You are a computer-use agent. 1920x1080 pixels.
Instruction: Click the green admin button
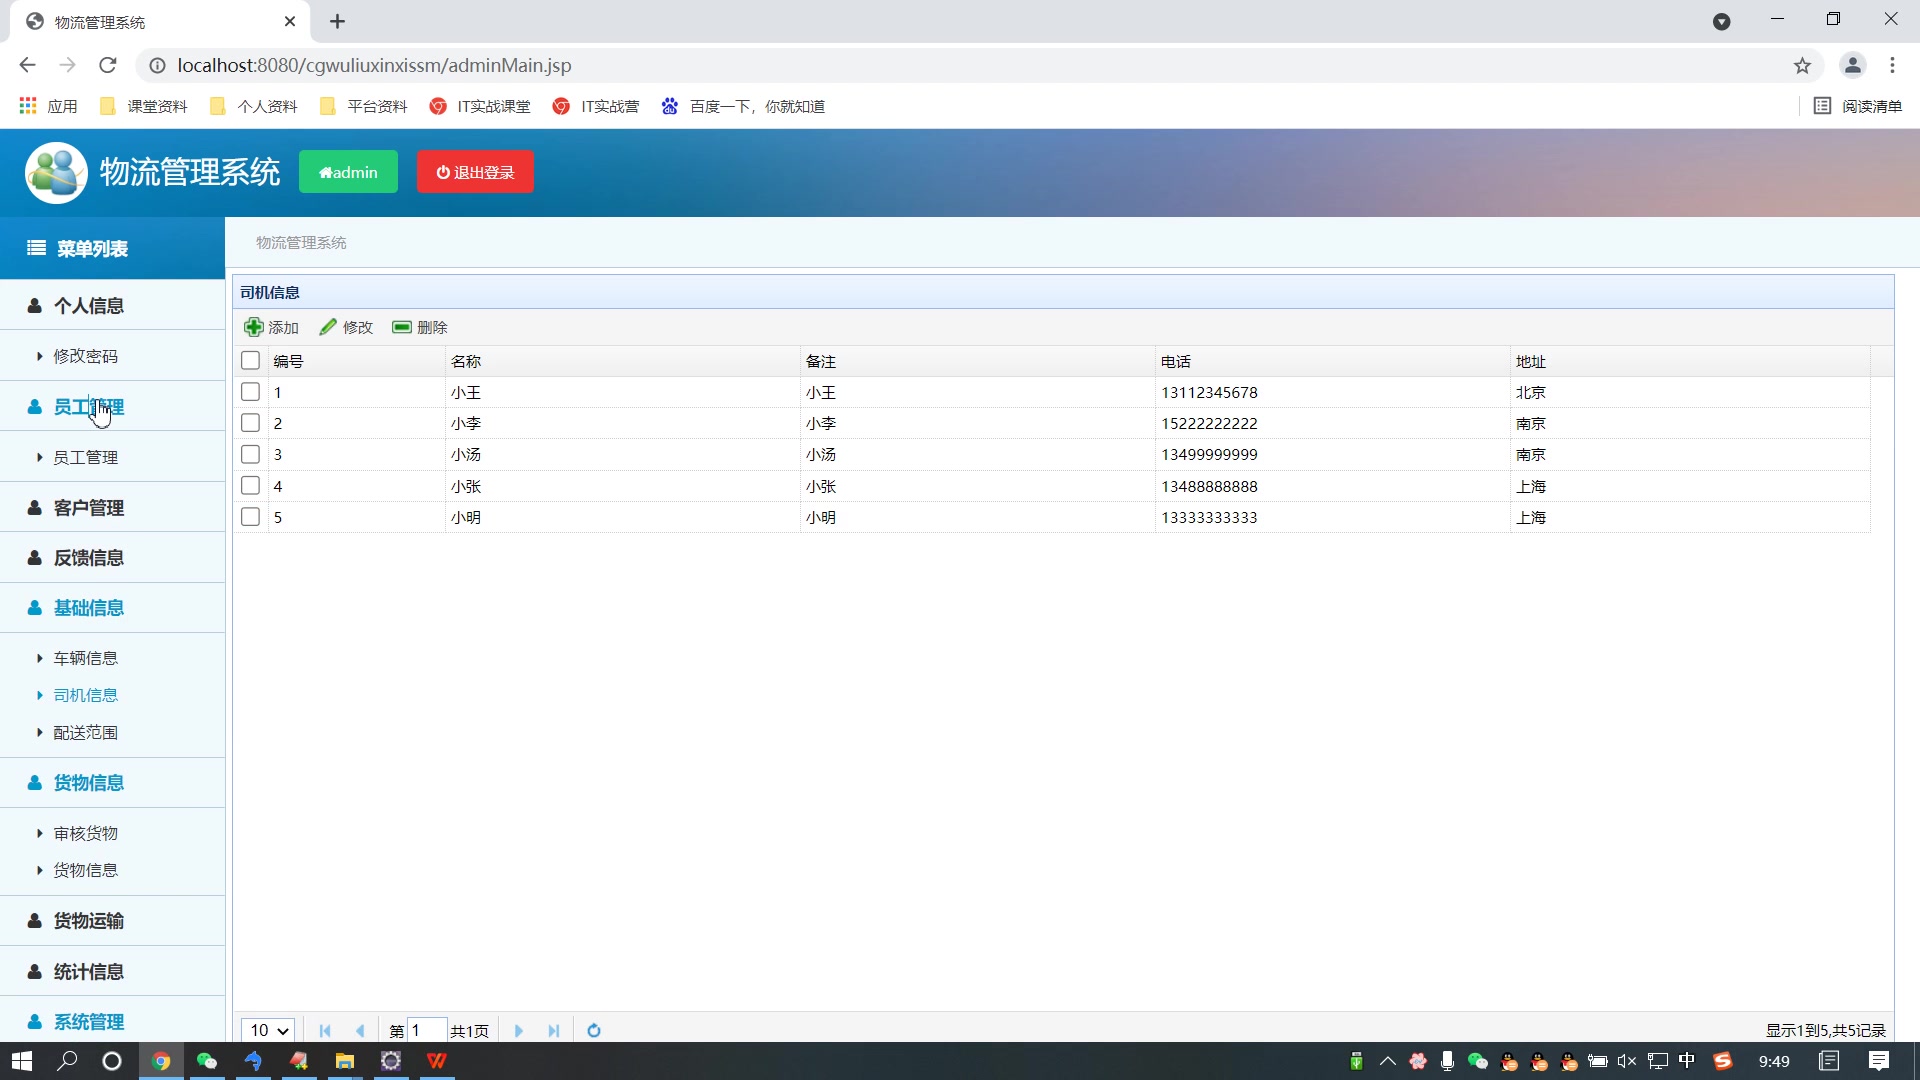pos(348,172)
